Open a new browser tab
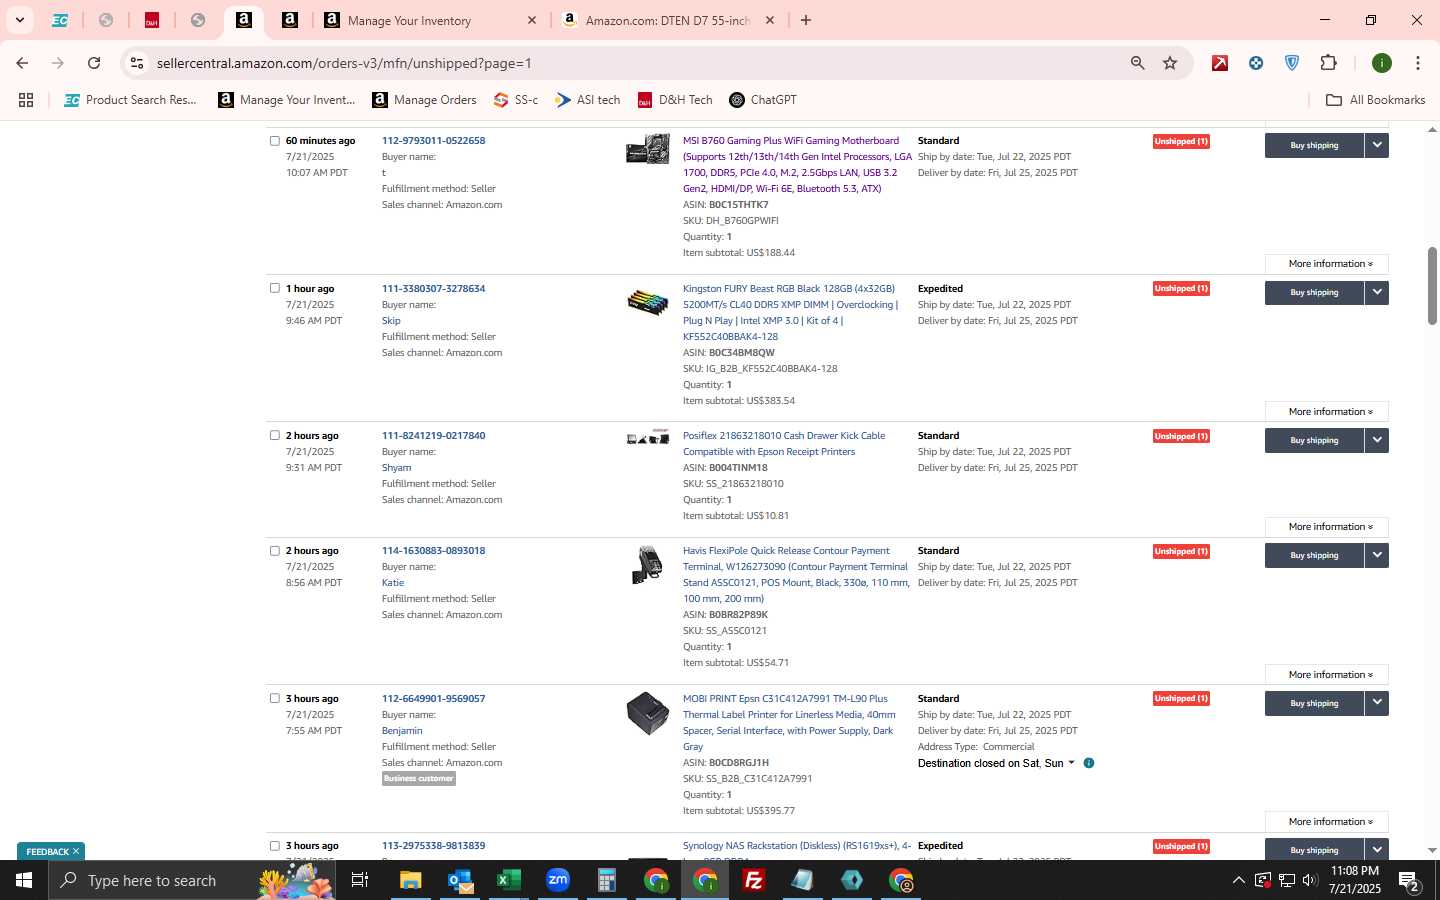 (806, 20)
